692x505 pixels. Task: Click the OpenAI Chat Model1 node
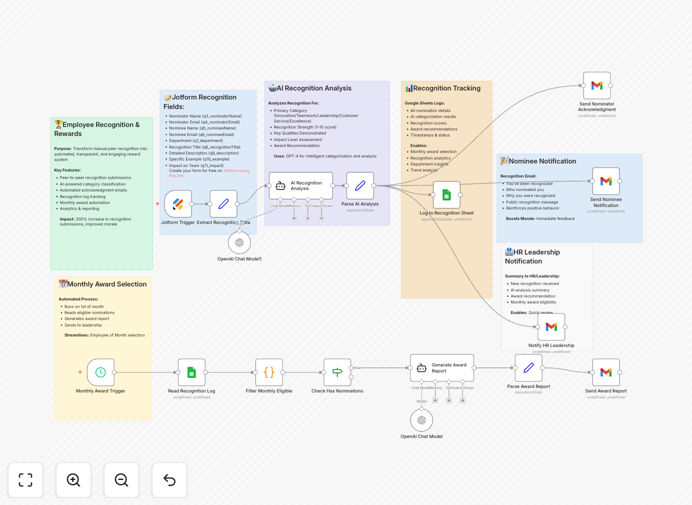point(240,242)
